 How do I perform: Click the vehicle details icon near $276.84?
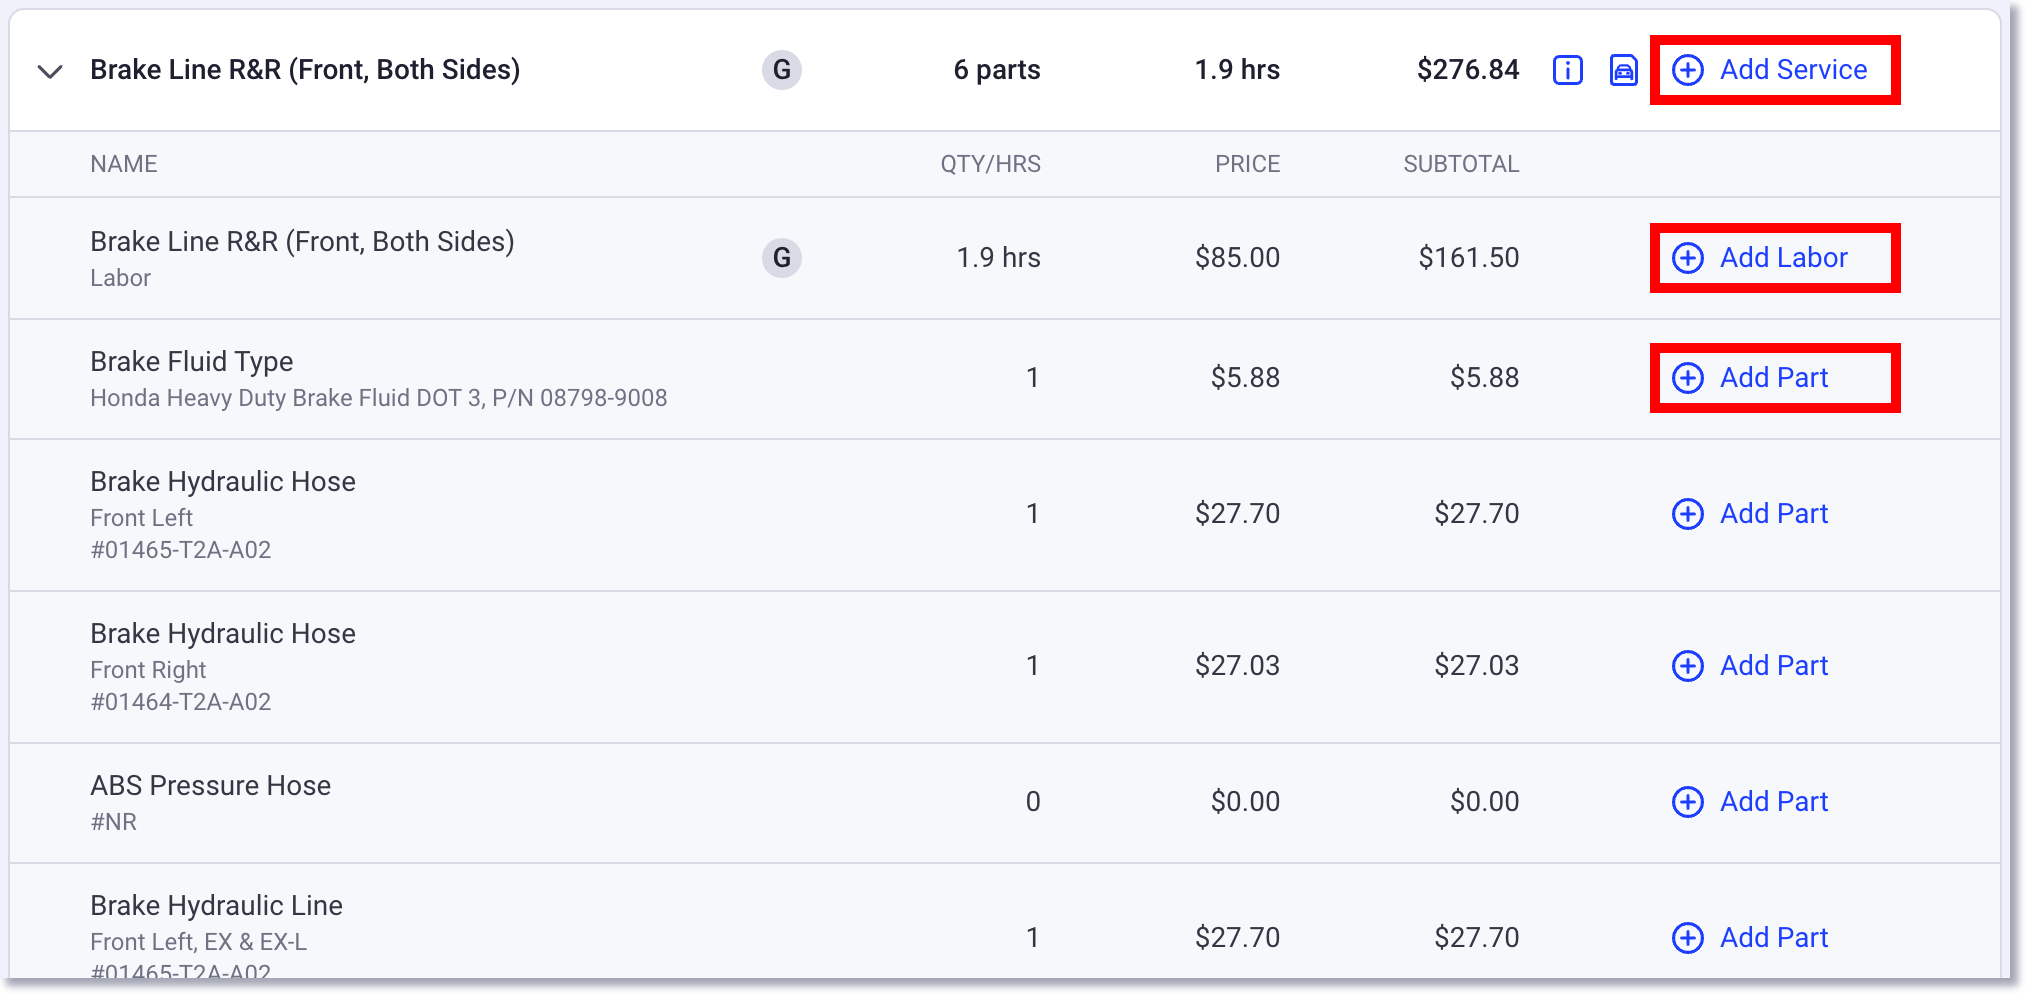(x=1624, y=70)
